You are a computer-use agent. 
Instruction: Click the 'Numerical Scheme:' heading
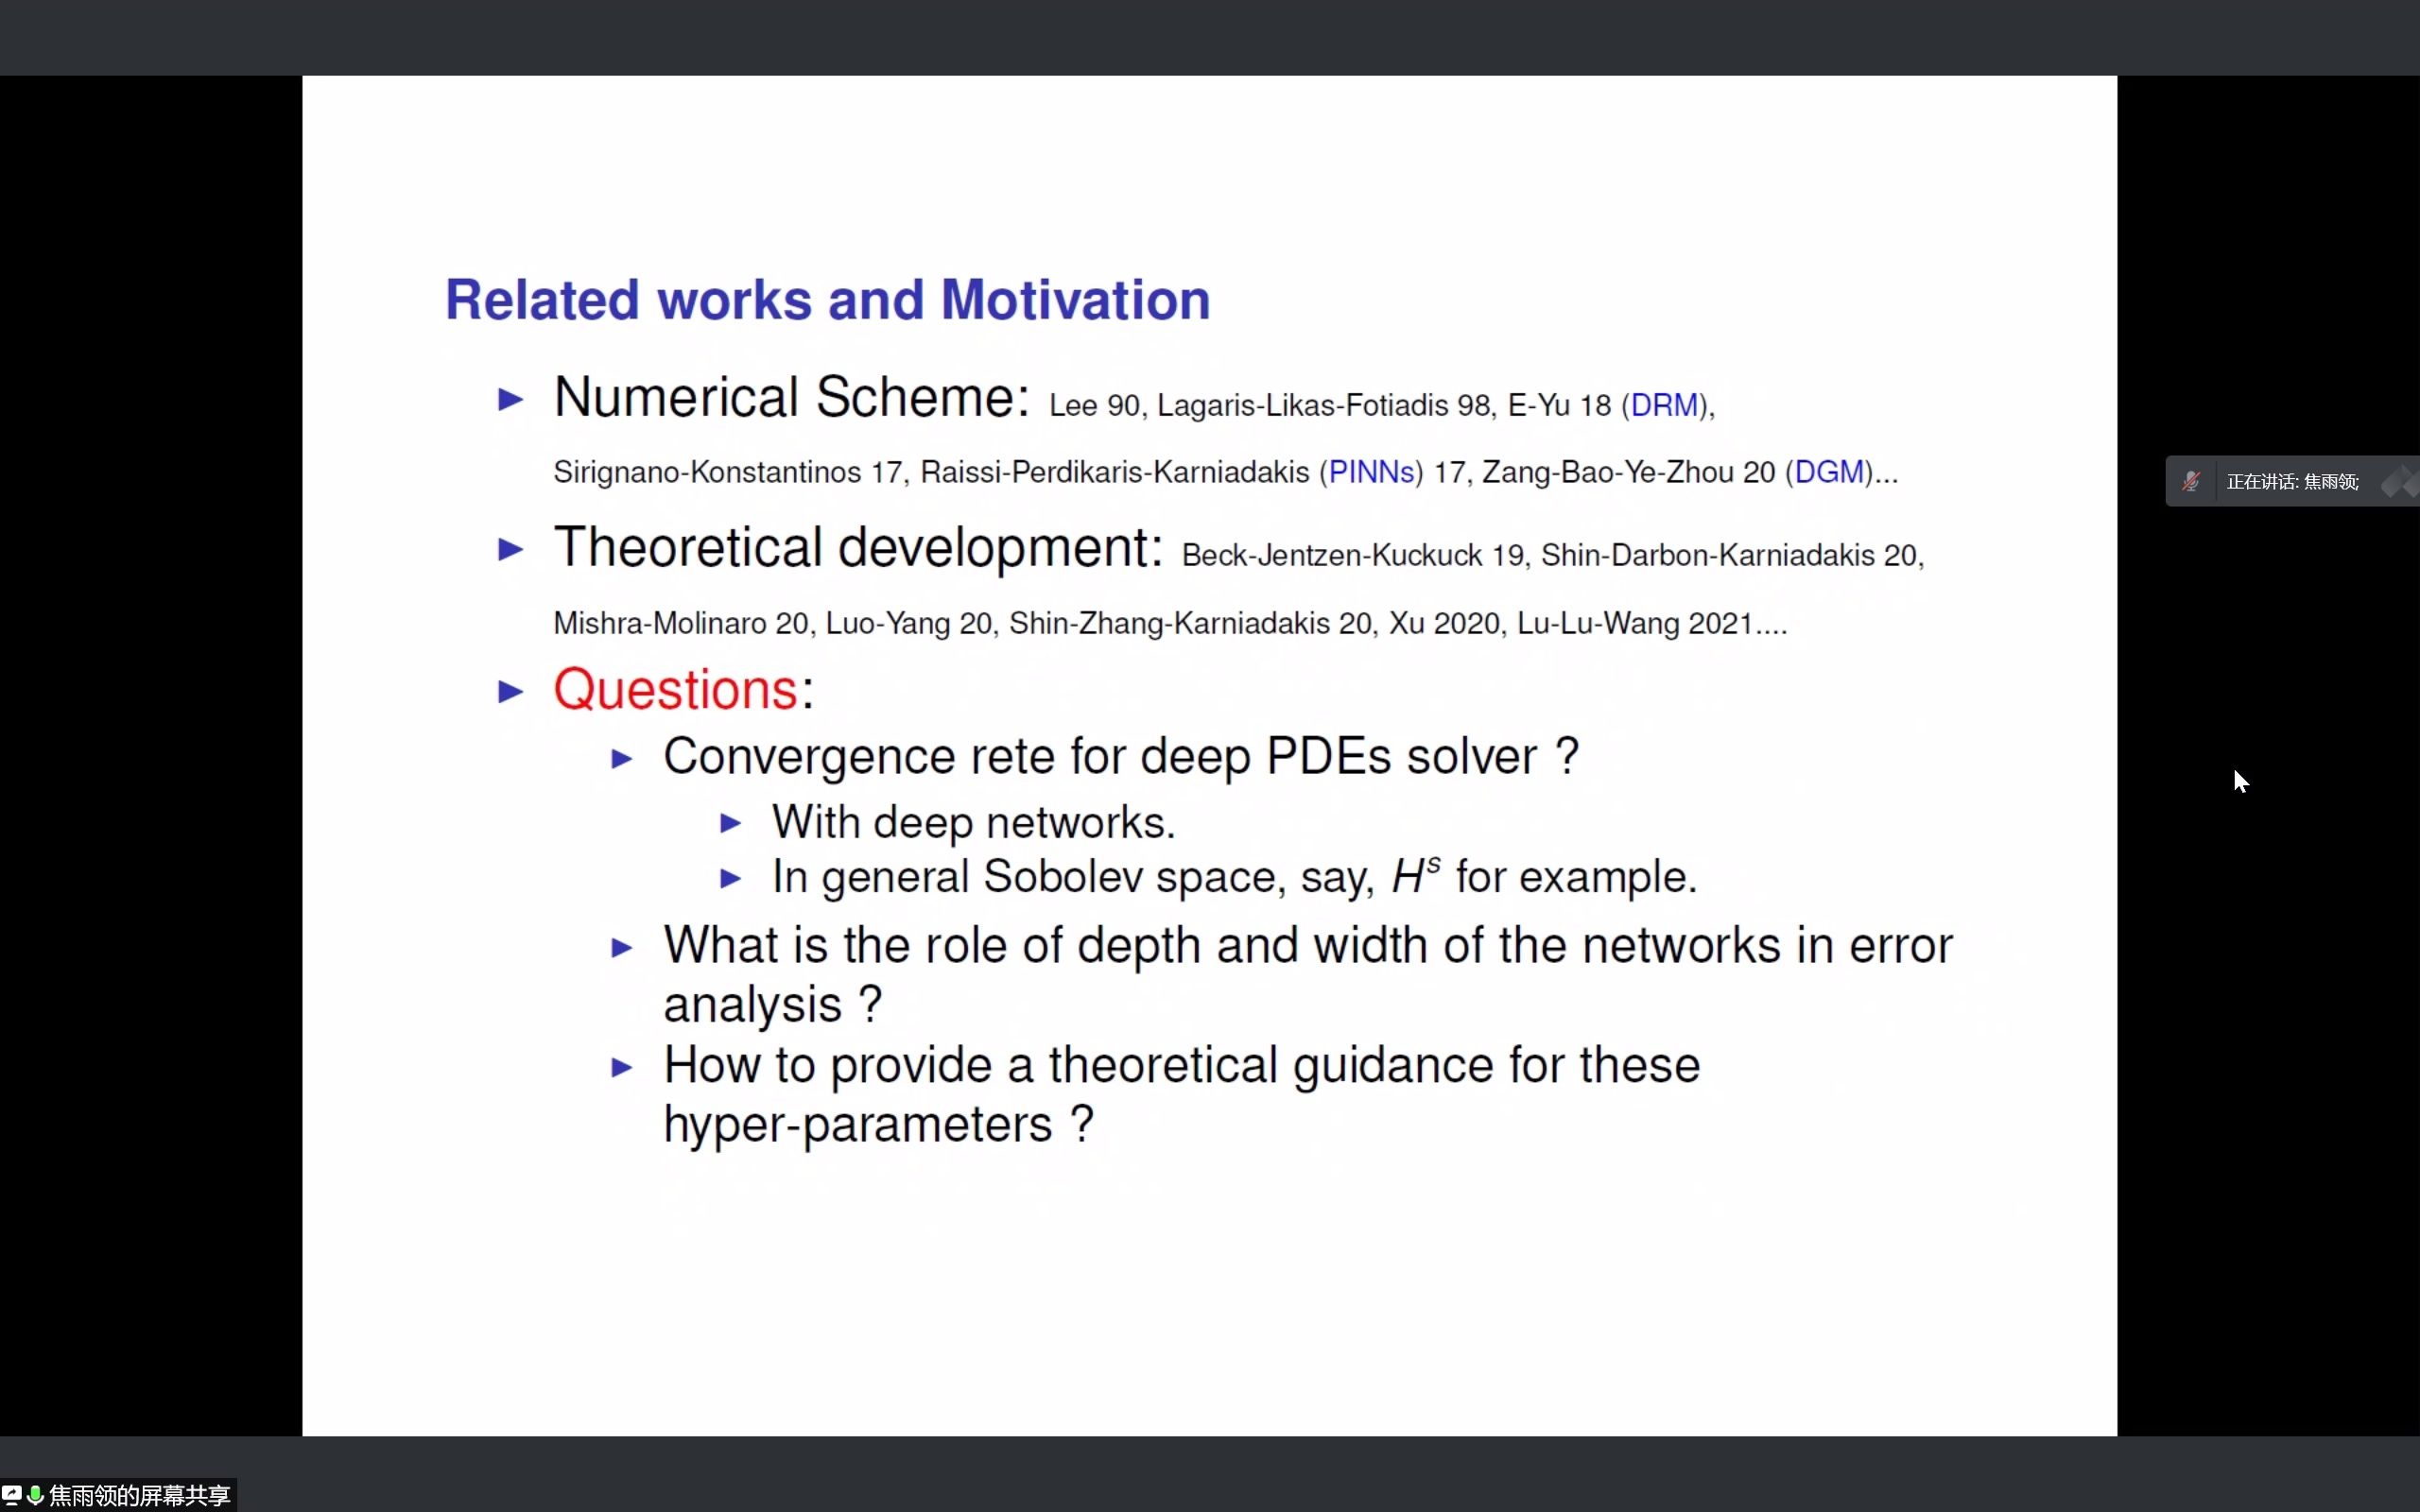(x=791, y=397)
